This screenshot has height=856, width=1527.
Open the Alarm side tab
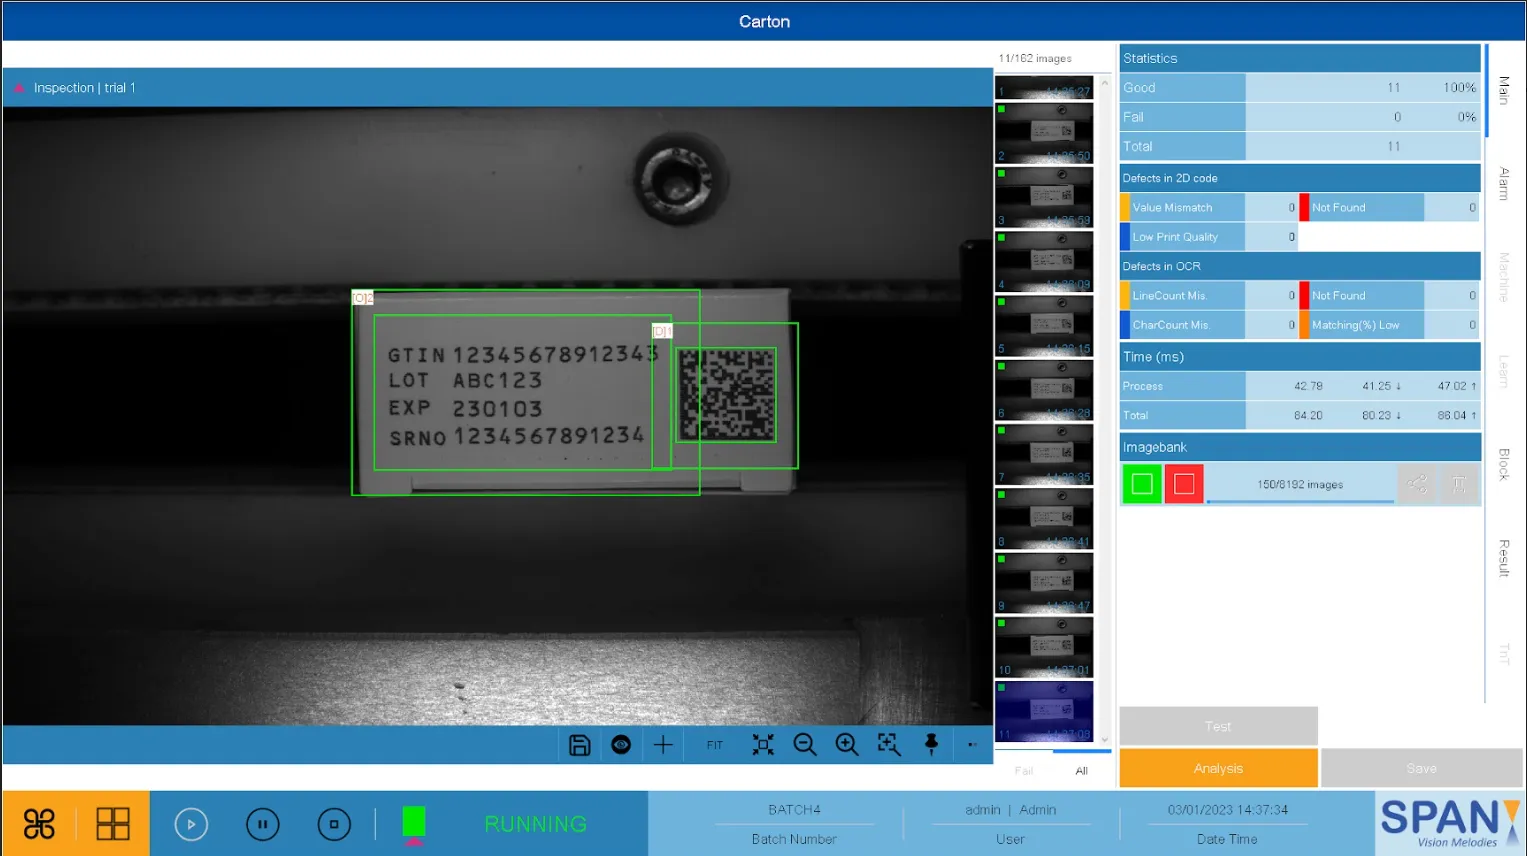(1503, 184)
